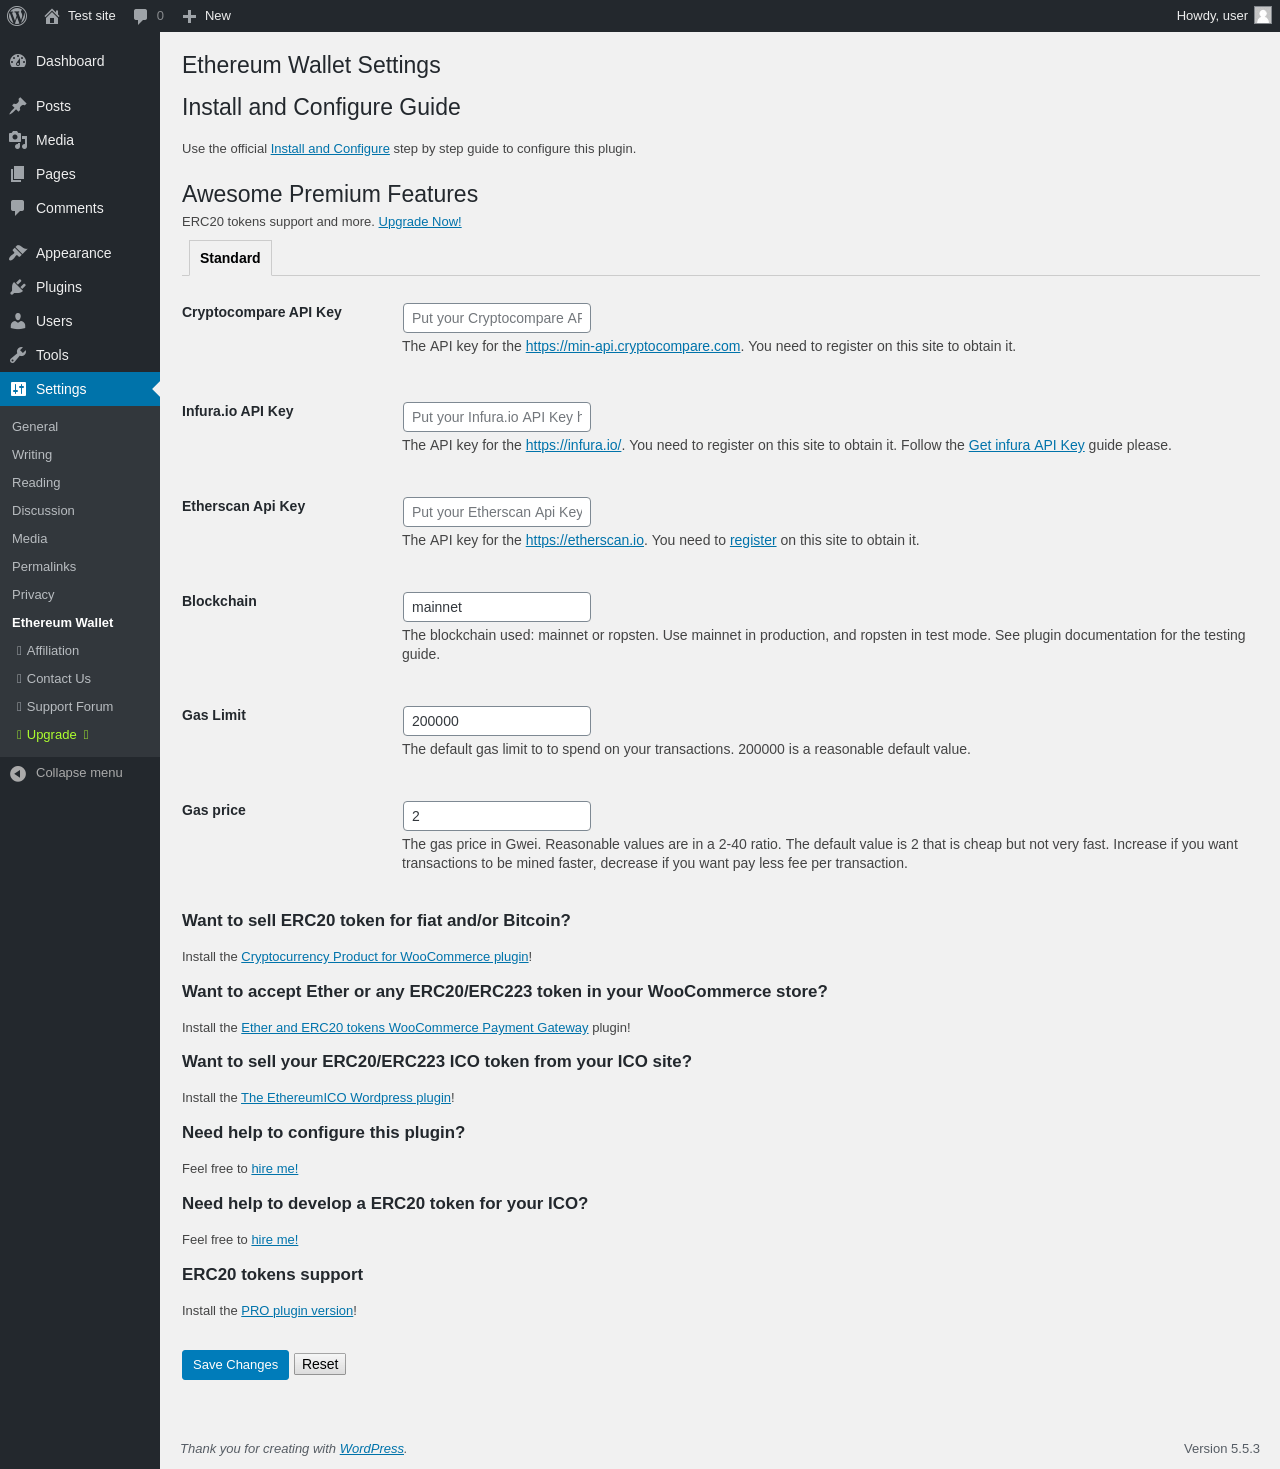Open the Test site home icon

(x=52, y=16)
